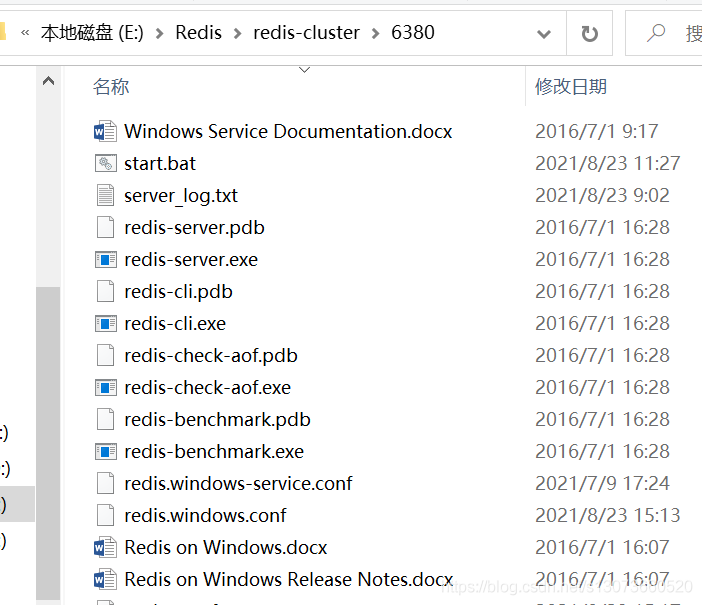Viewport: 702px width, 605px height.
Task: Expand the chevron after Redis in the path
Action: (x=237, y=33)
